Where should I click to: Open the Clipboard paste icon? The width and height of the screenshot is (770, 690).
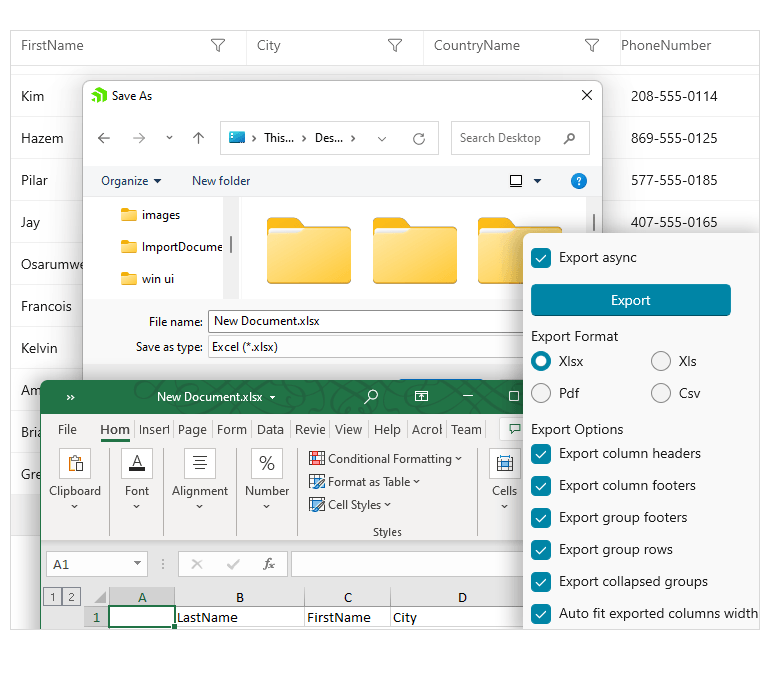[75, 463]
